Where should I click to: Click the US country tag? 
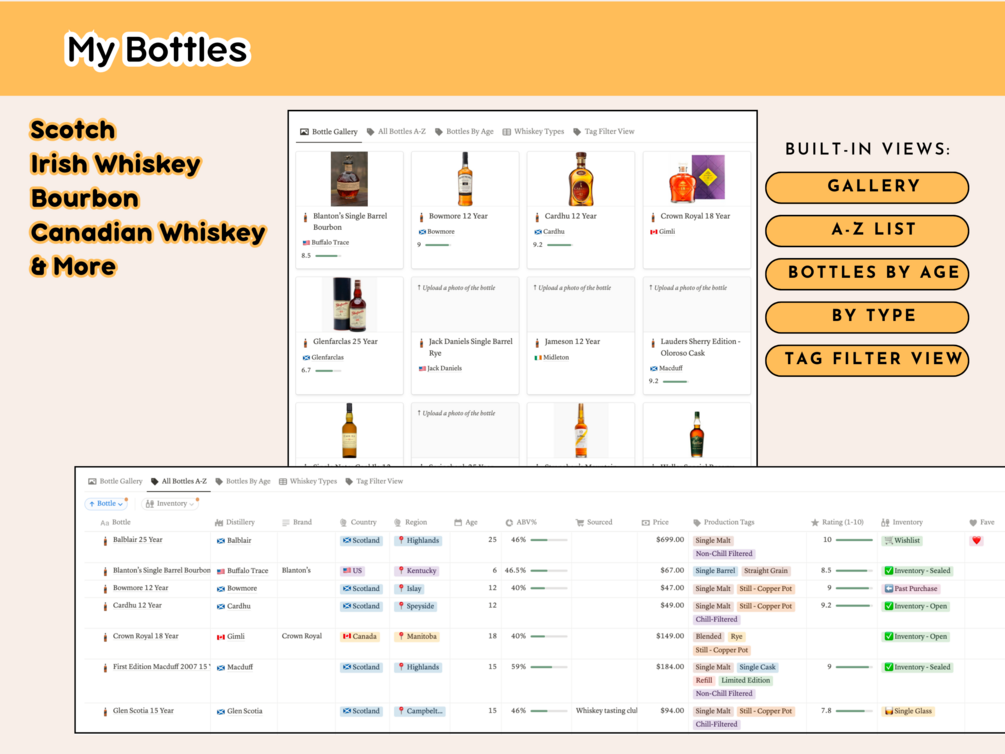click(x=353, y=571)
